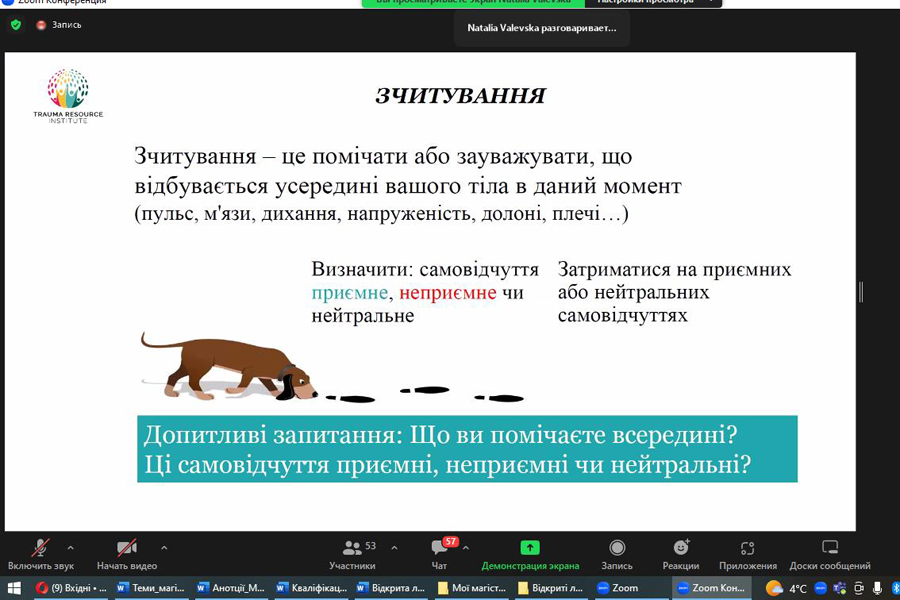Switch to Word document Теми_магі...

(x=152, y=588)
